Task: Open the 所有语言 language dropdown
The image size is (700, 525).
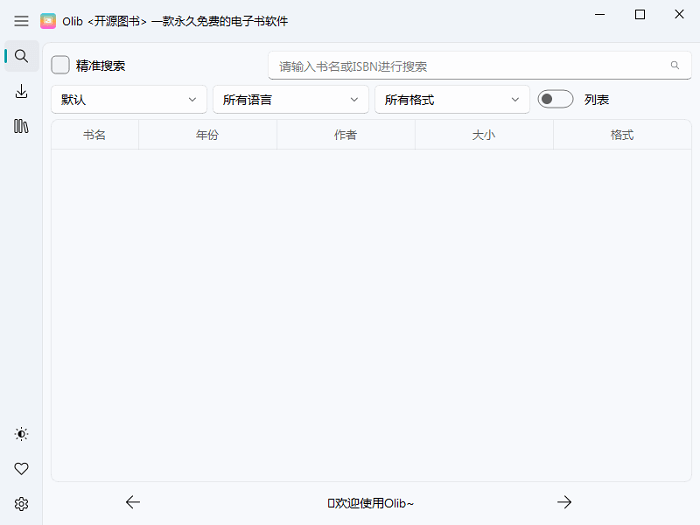Action: (291, 100)
